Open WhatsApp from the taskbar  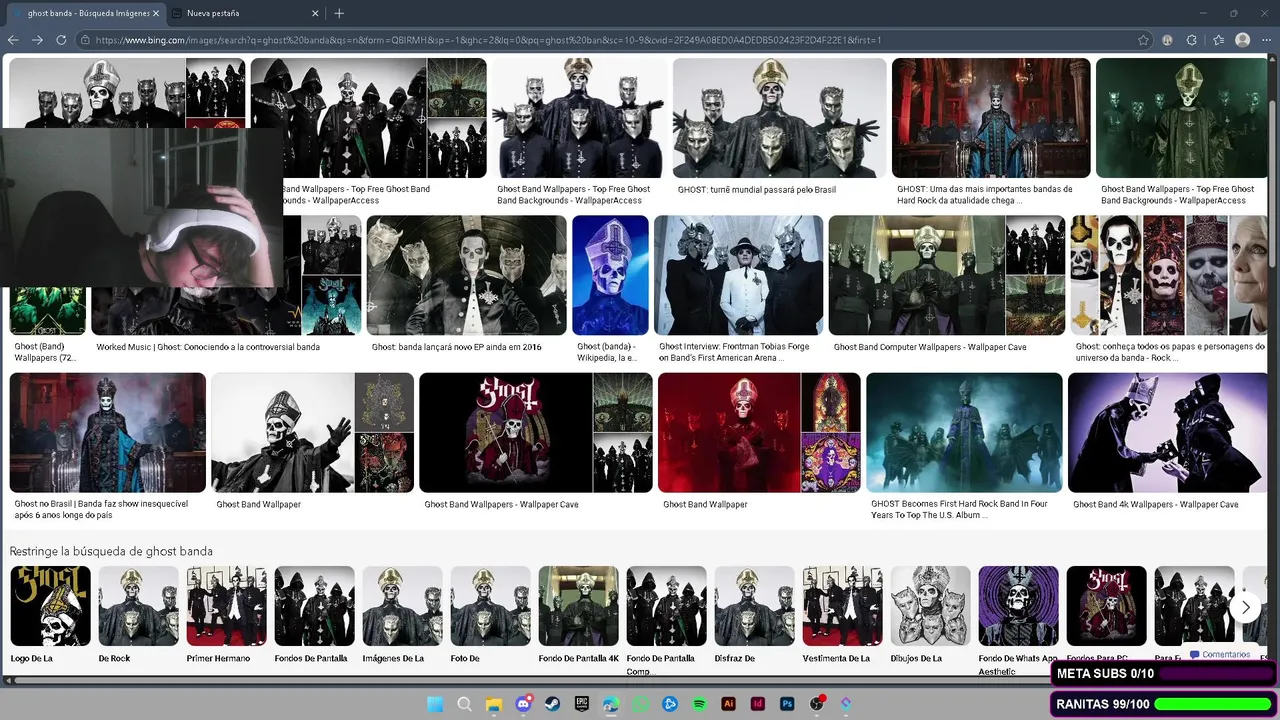click(x=640, y=704)
